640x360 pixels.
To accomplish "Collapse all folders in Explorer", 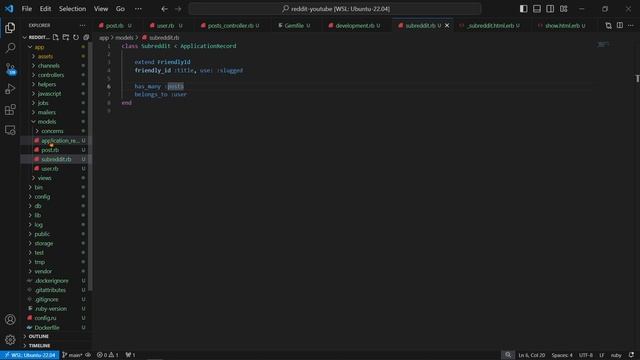I will [86, 37].
